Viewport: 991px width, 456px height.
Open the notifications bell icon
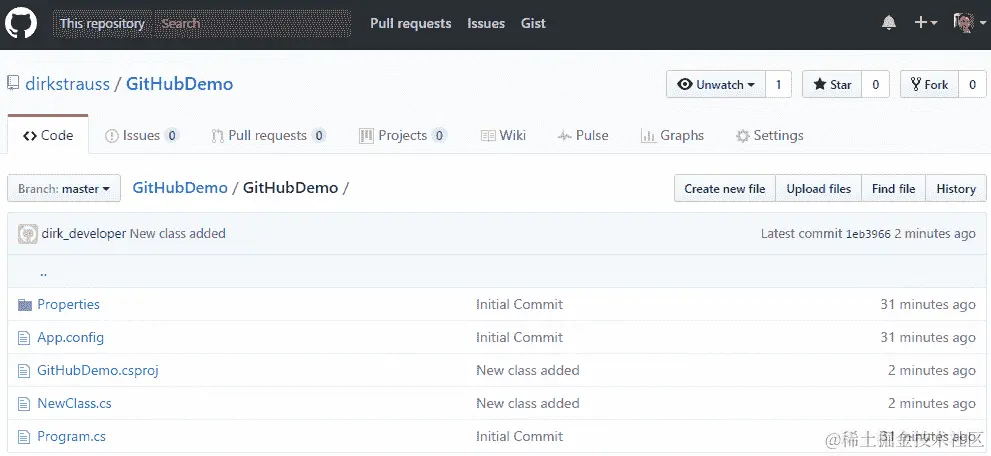[889, 23]
